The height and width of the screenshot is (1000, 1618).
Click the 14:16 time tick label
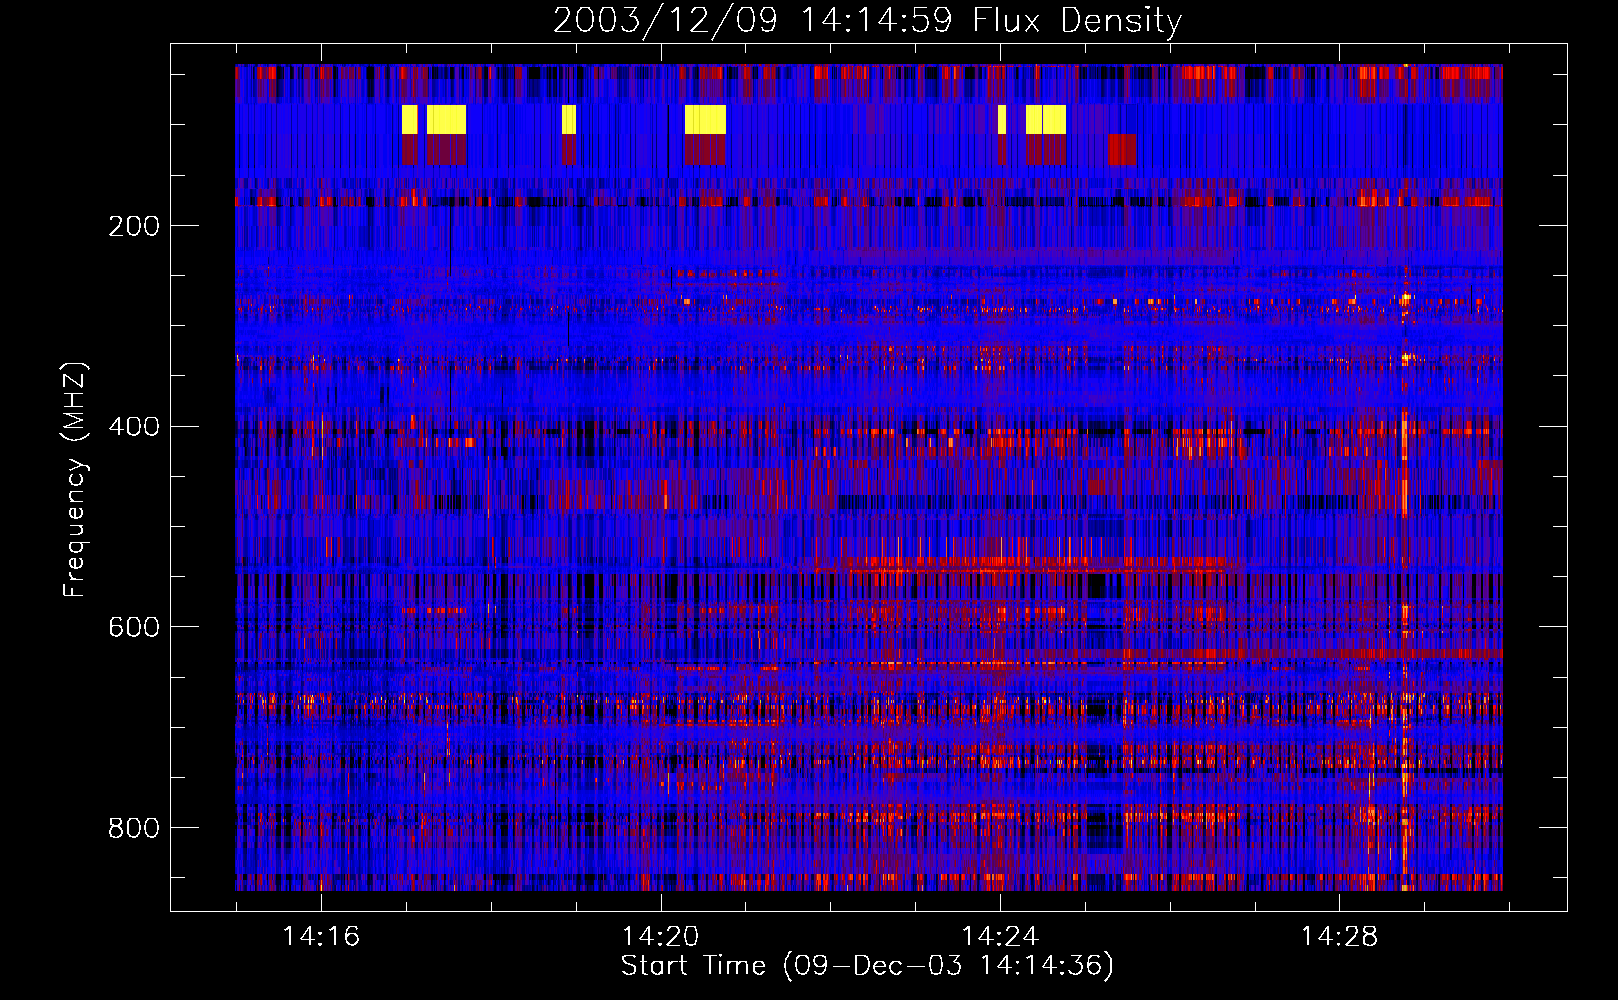321,937
